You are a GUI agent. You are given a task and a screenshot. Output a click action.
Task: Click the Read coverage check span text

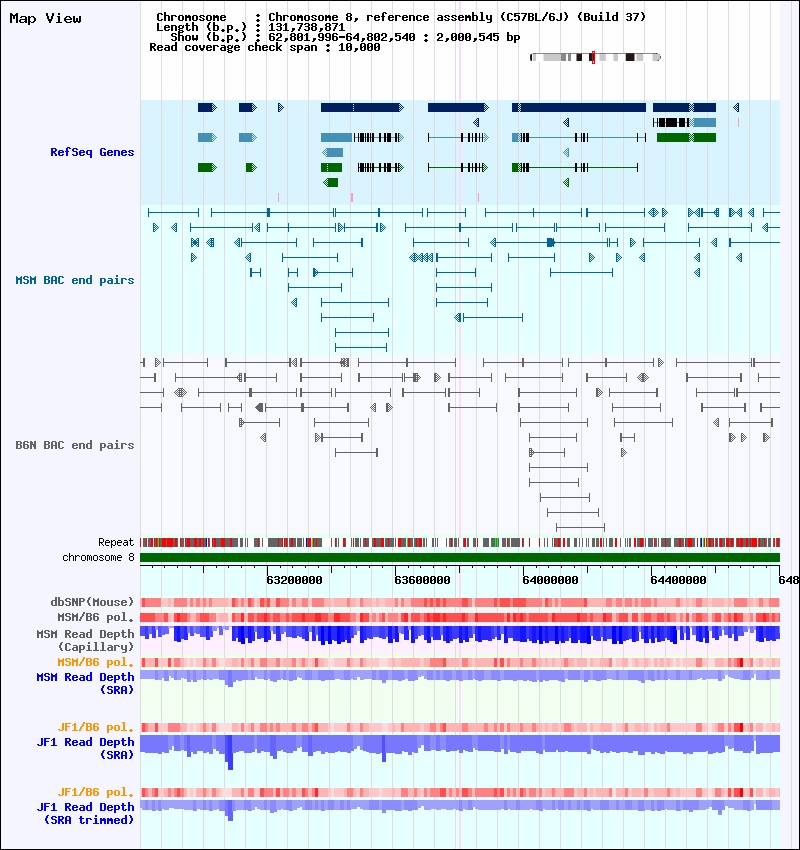(x=264, y=48)
